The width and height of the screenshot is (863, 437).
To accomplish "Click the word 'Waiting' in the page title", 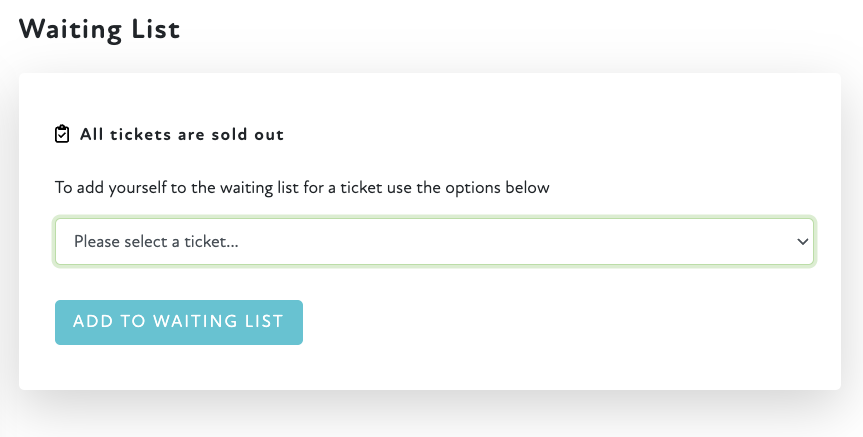I will [x=71, y=28].
